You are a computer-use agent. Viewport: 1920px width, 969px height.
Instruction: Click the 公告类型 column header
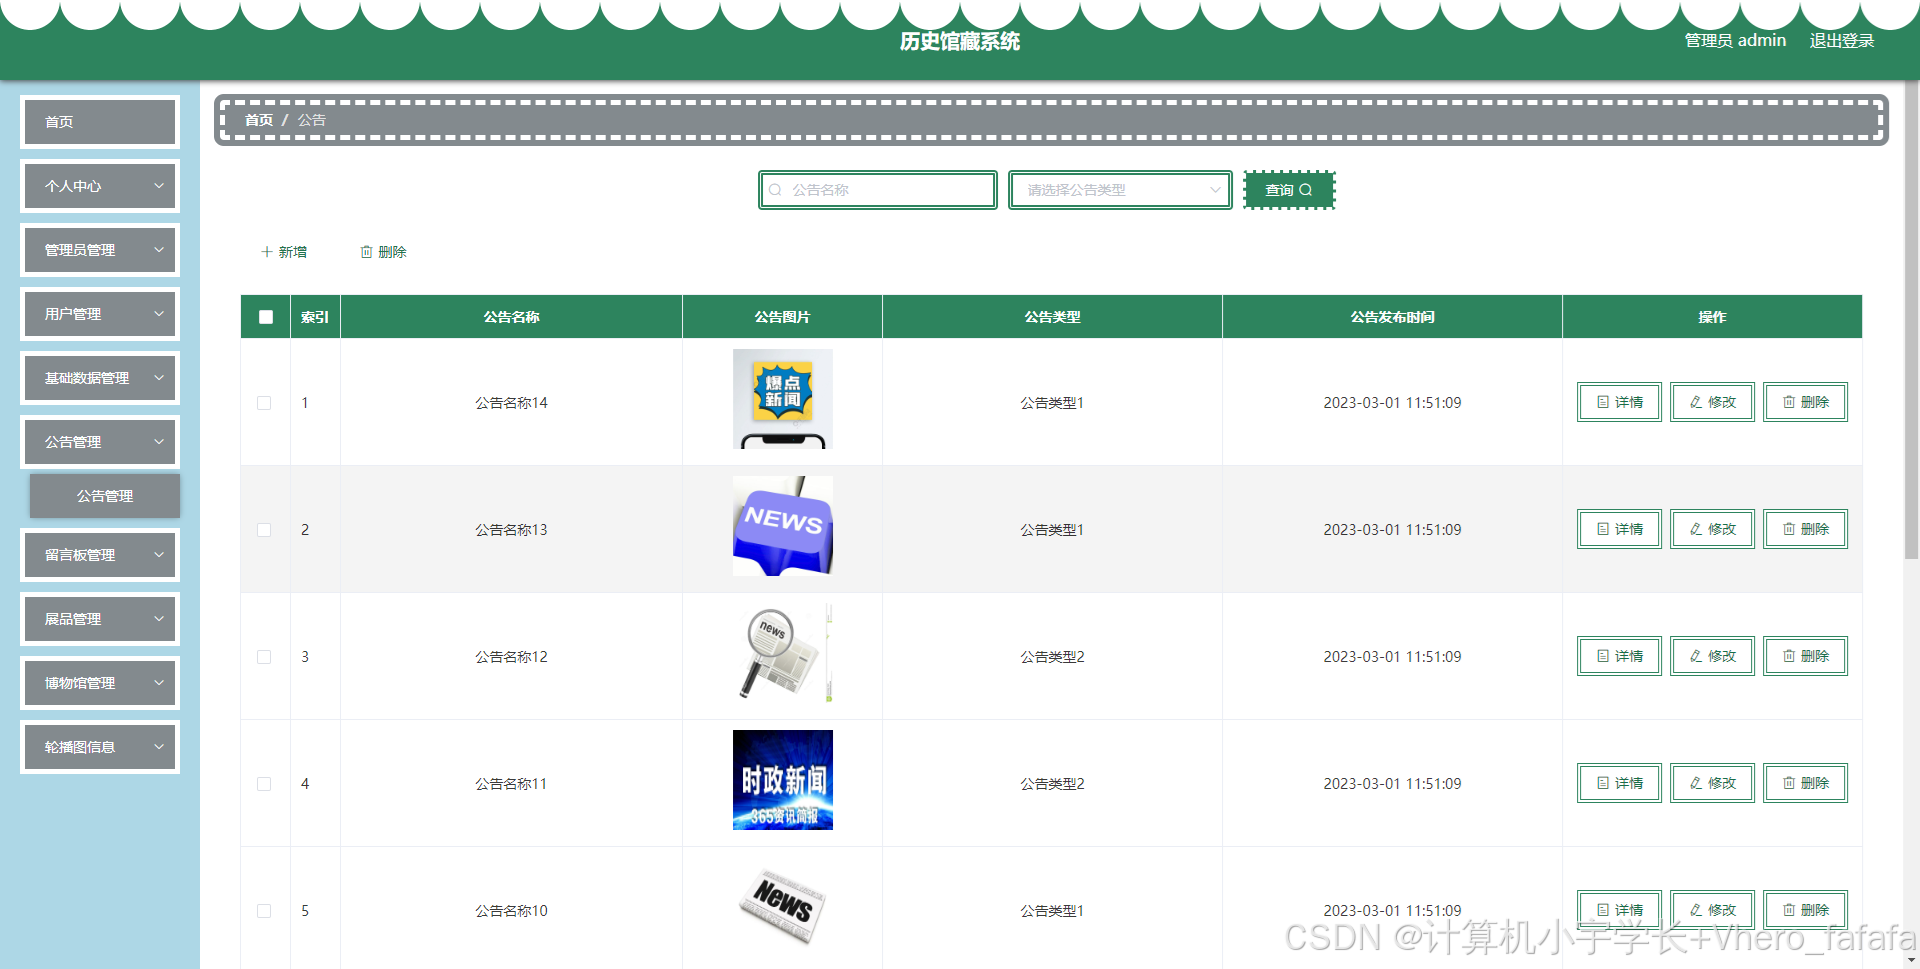coord(1052,317)
